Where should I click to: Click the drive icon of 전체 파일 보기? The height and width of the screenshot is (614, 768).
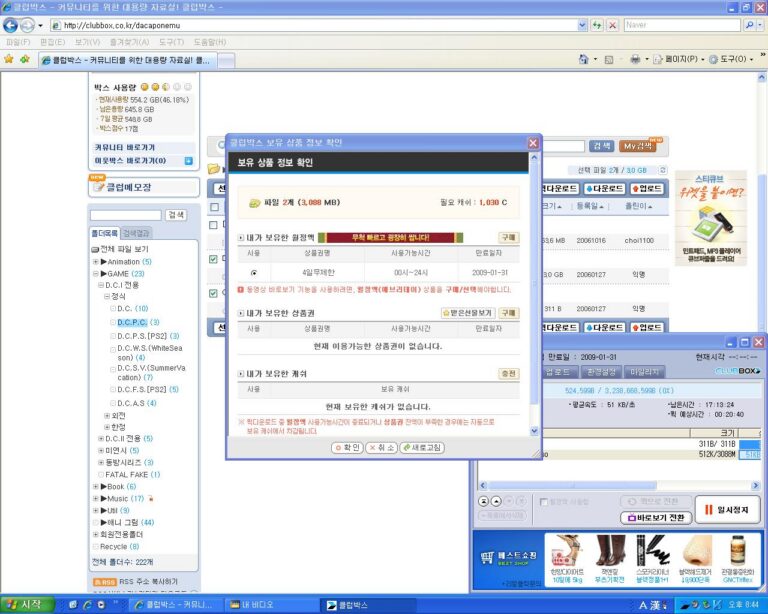[95, 249]
